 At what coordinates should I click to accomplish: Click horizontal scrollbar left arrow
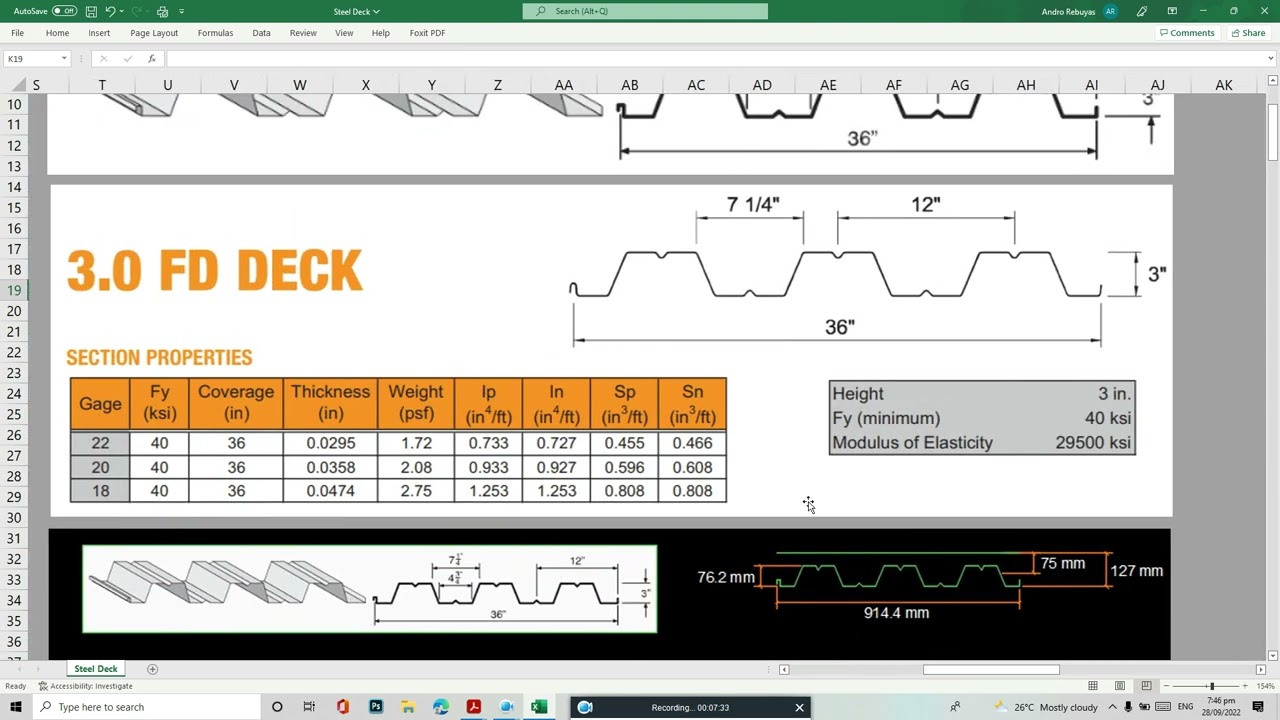pos(784,669)
